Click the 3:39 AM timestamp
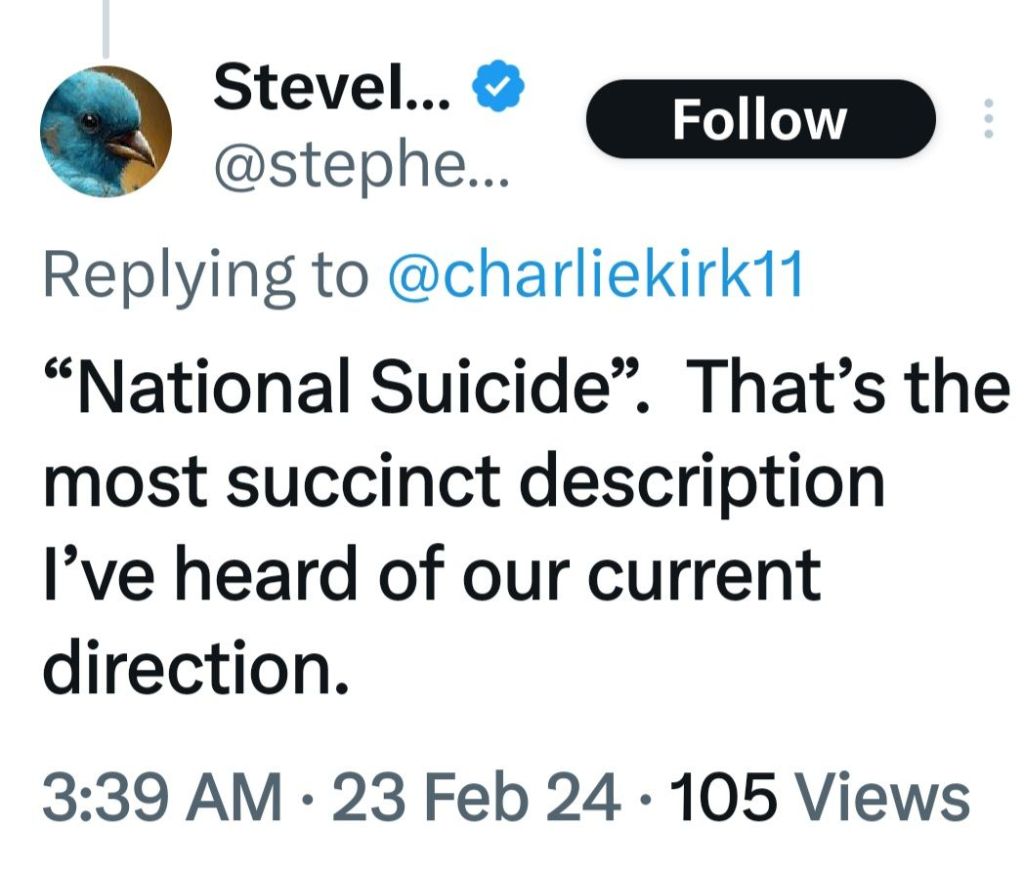The height and width of the screenshot is (870, 1024). 163,799
